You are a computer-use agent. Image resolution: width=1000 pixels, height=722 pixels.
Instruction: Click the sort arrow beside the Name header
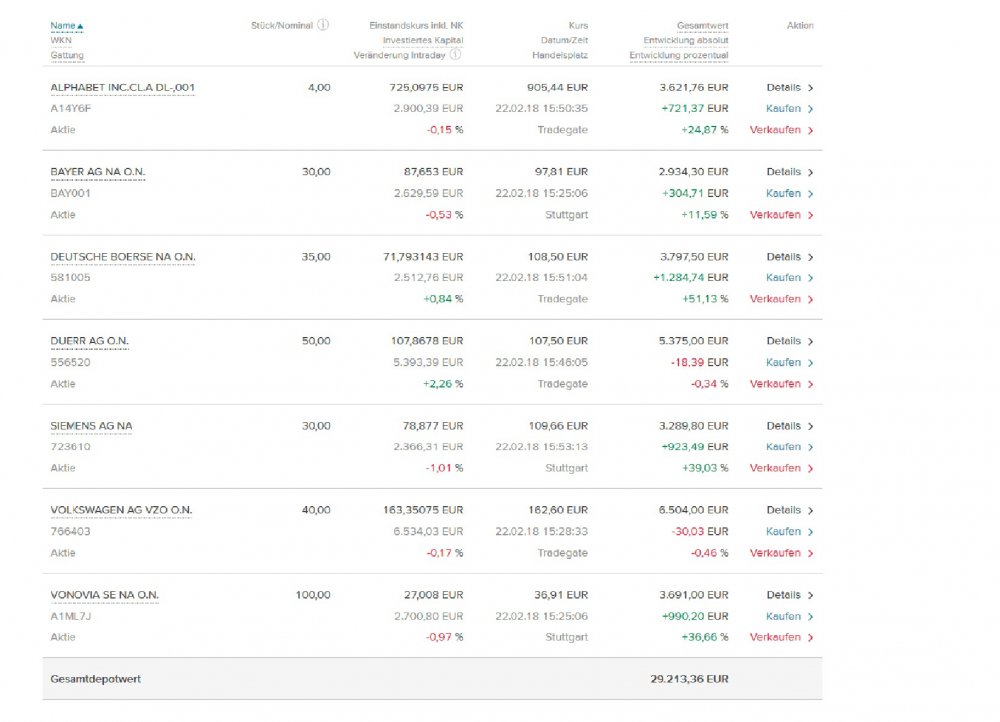point(81,26)
